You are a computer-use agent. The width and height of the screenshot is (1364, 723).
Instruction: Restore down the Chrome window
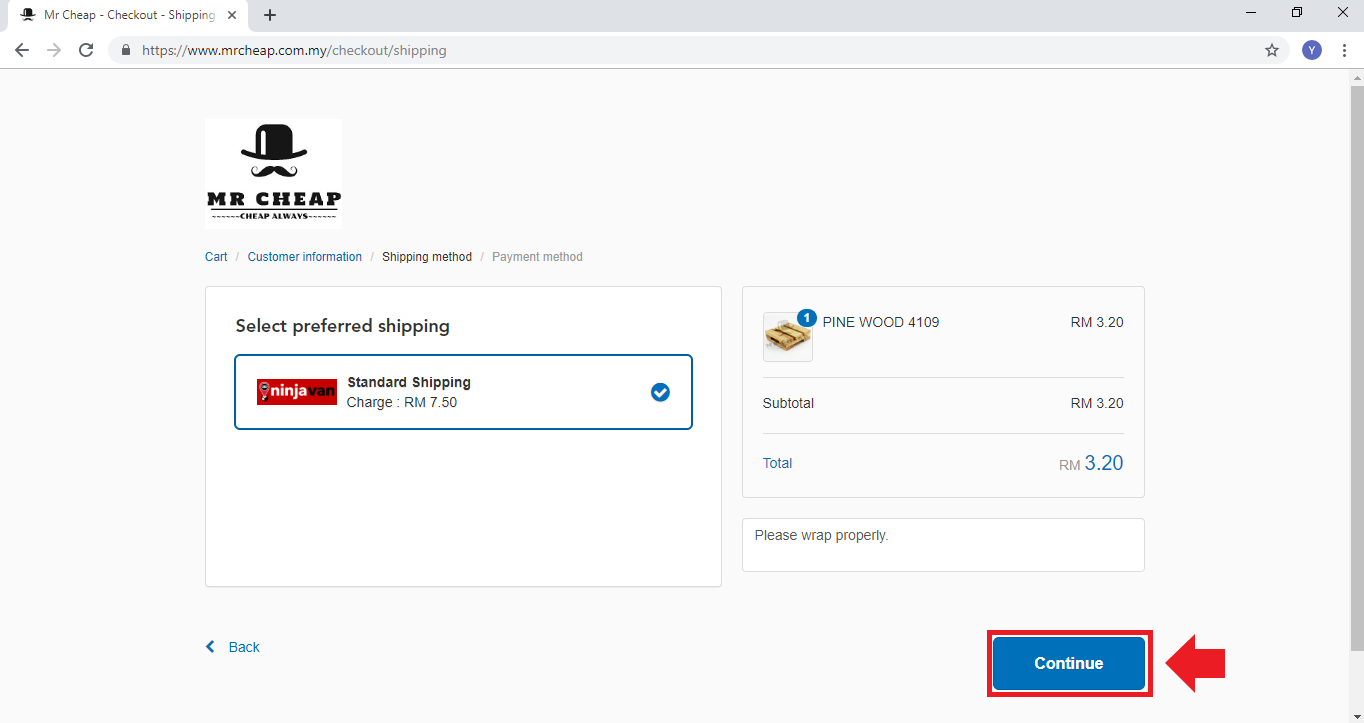(1297, 12)
